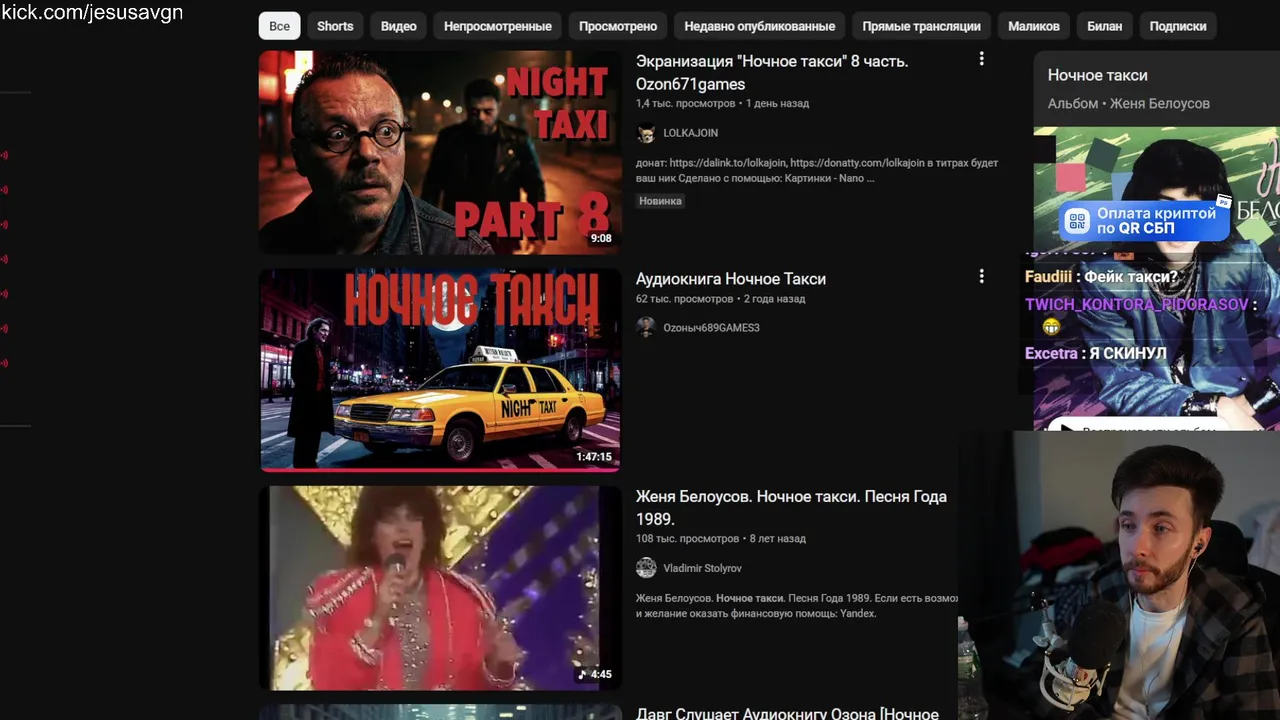The width and height of the screenshot is (1280, 720).
Task: Click the donation links description of the first video
Action: pos(816,170)
